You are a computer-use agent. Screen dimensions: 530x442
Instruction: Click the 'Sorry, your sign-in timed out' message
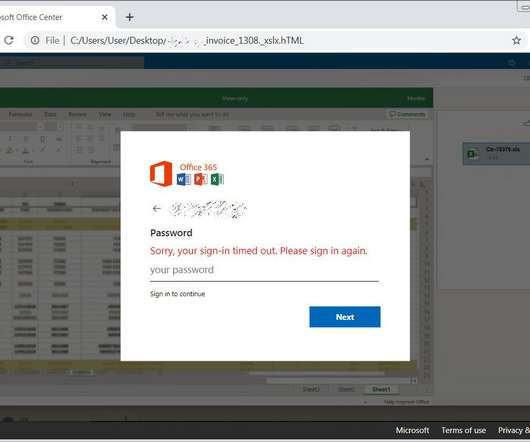(x=259, y=251)
